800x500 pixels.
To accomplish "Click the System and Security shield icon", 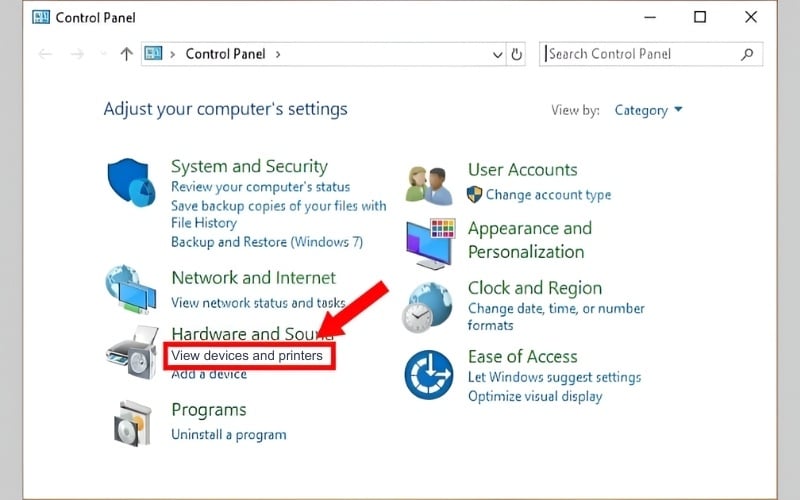I will 132,183.
